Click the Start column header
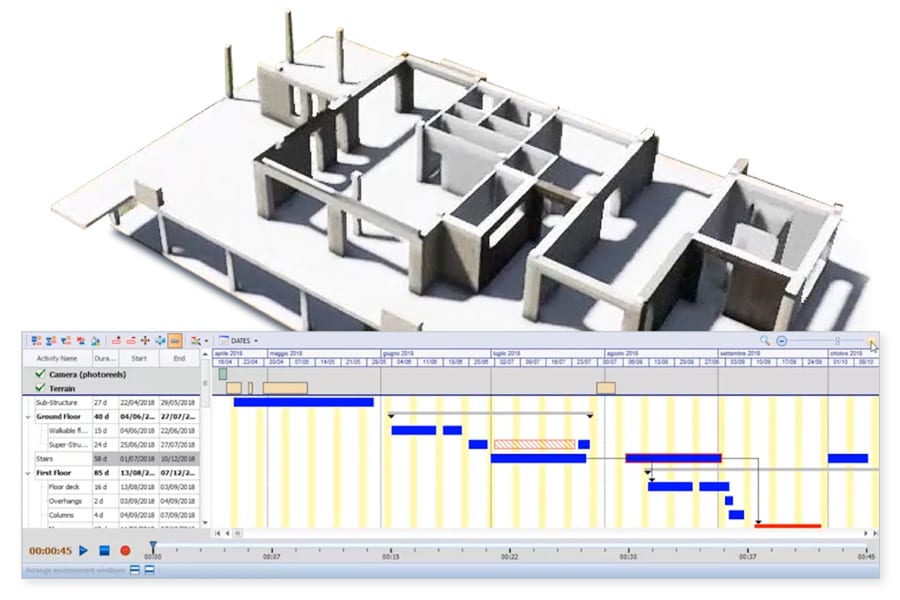Image resolution: width=900 pixels, height=600 pixels. tap(141, 357)
